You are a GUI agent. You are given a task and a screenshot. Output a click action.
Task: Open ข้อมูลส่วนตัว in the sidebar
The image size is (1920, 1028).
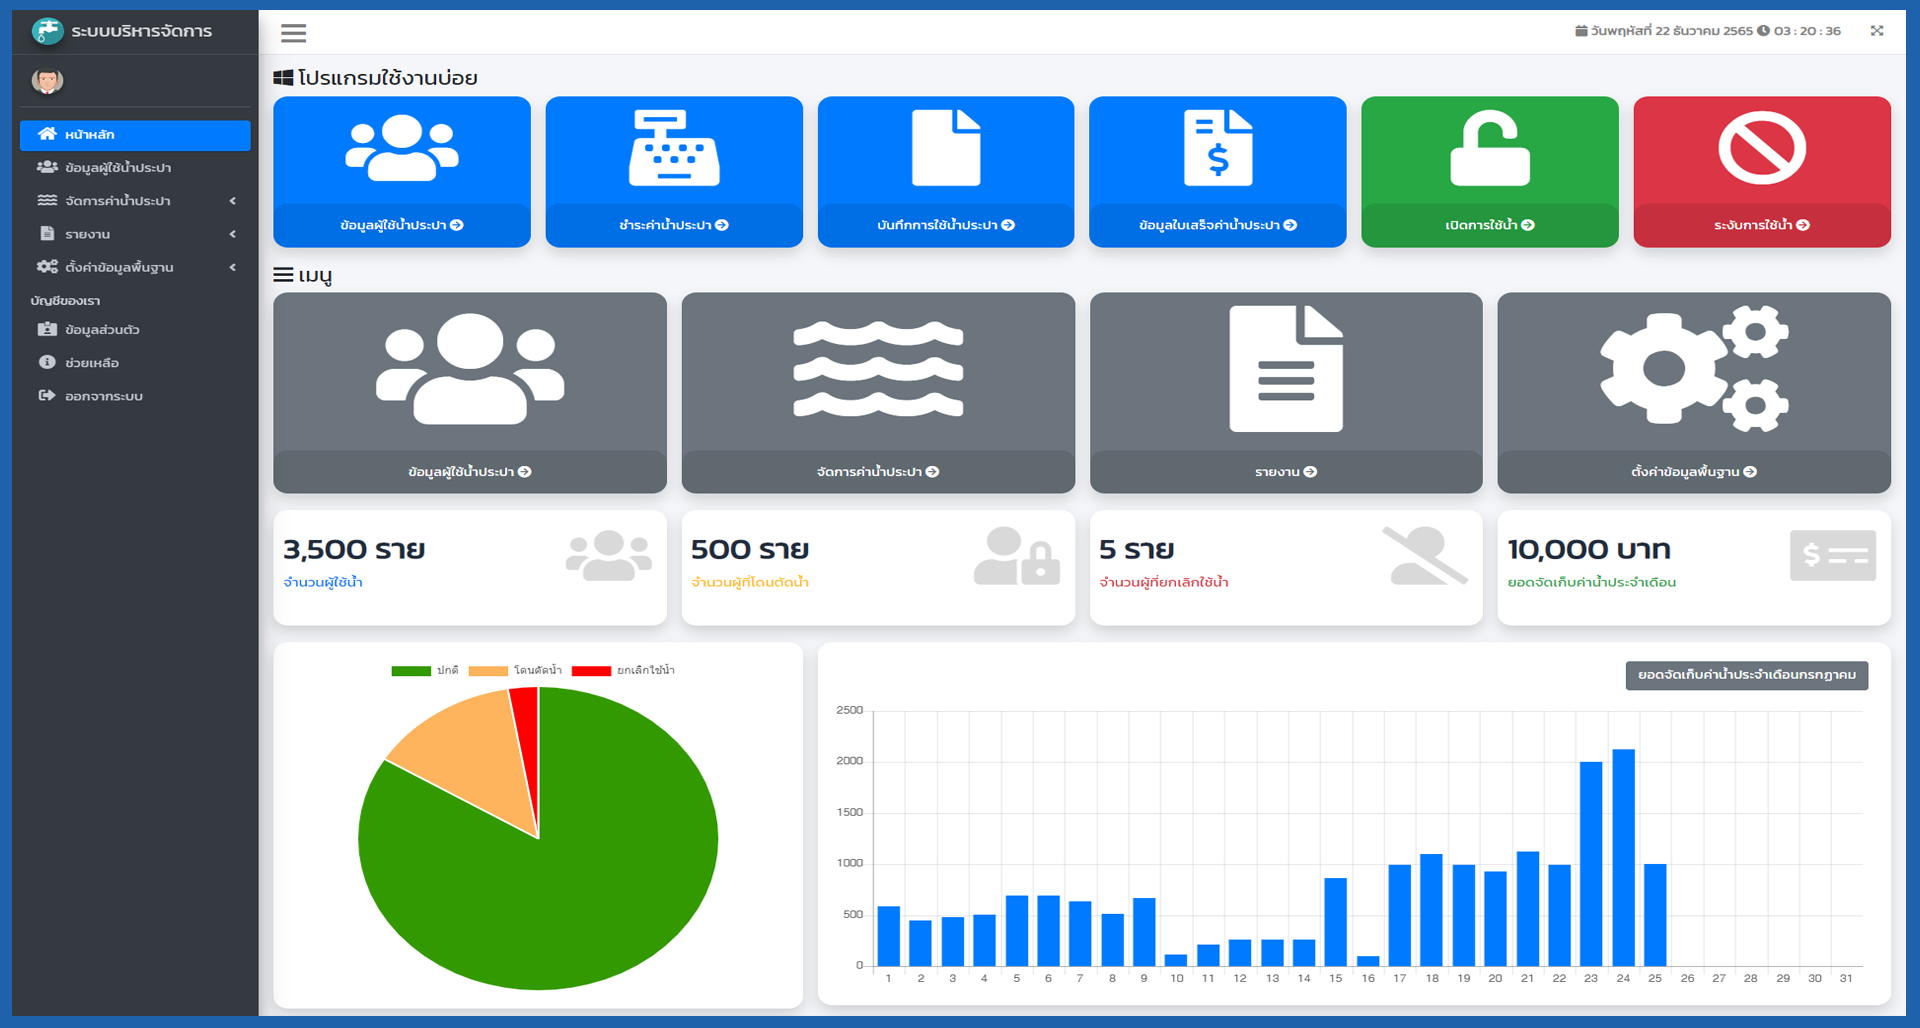[102, 330]
